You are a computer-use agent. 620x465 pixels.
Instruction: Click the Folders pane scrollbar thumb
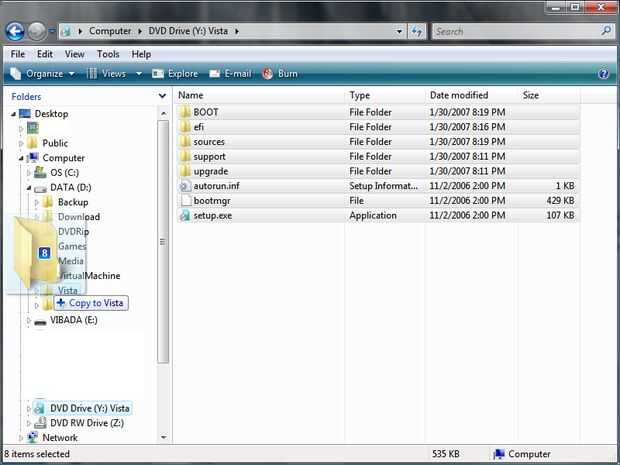click(163, 242)
